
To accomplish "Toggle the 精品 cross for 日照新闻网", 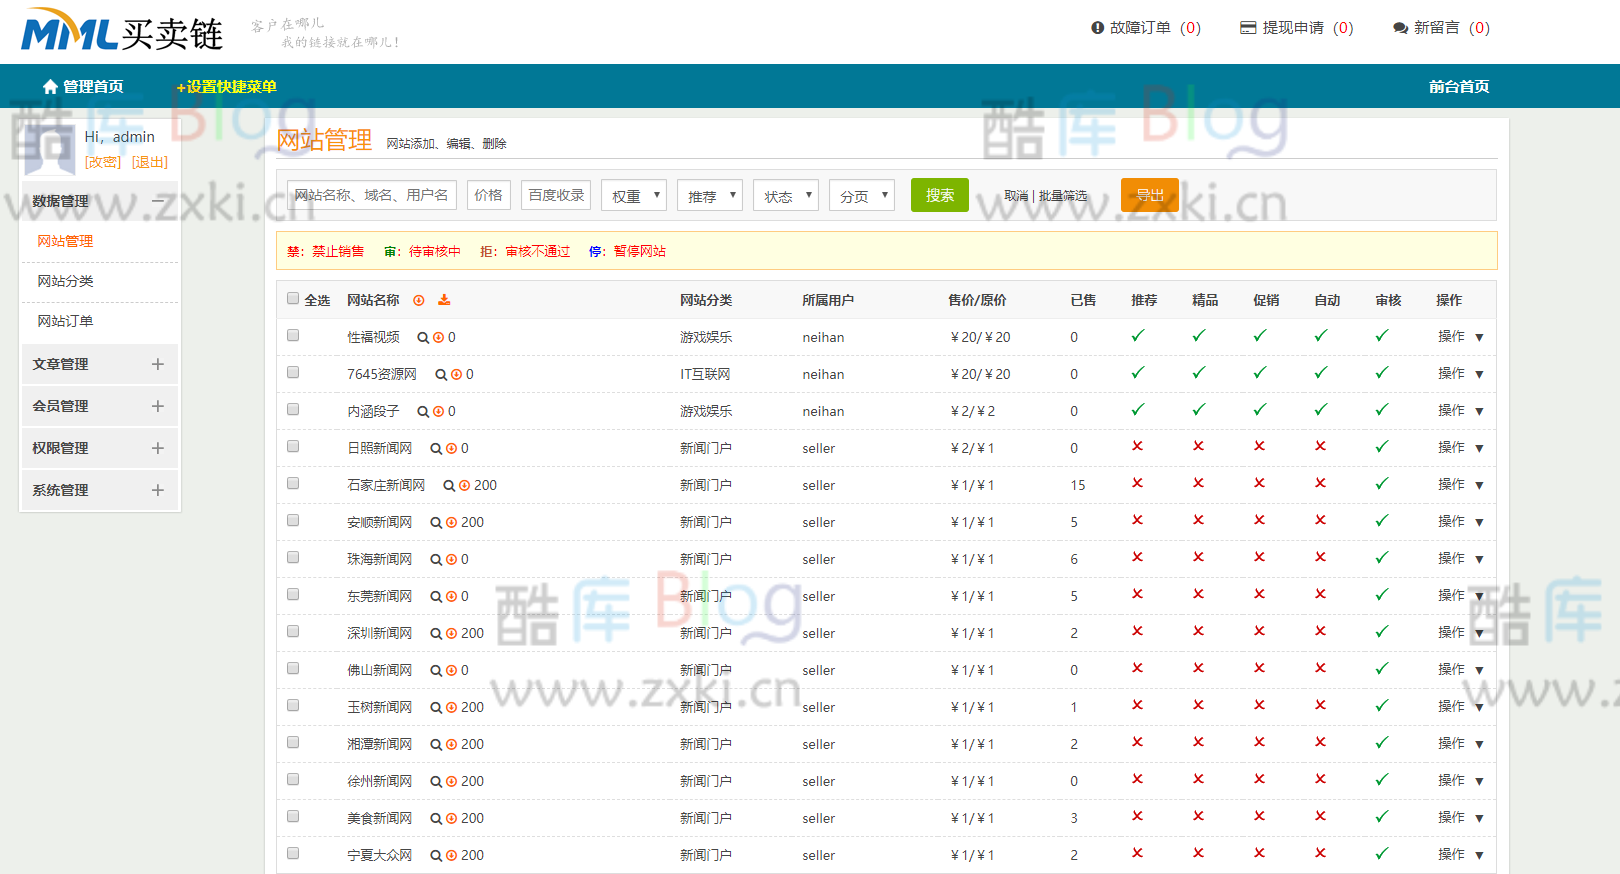I will click(1198, 446).
